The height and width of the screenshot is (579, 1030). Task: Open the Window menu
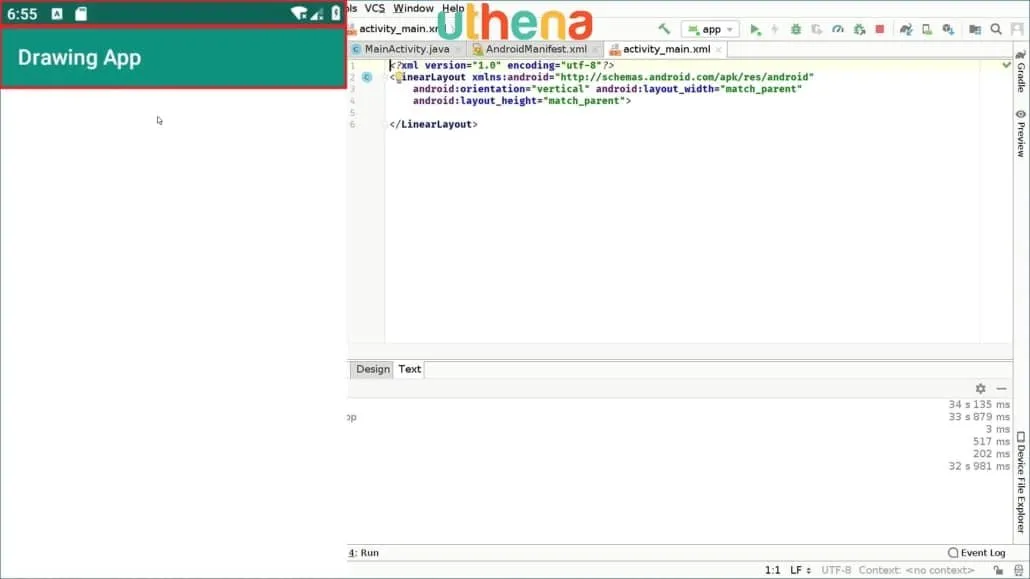pos(413,9)
